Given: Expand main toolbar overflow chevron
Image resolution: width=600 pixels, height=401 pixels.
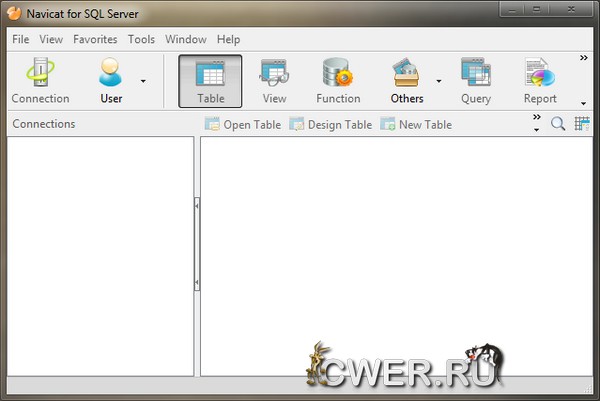Looking at the screenshot, I should (x=583, y=58).
